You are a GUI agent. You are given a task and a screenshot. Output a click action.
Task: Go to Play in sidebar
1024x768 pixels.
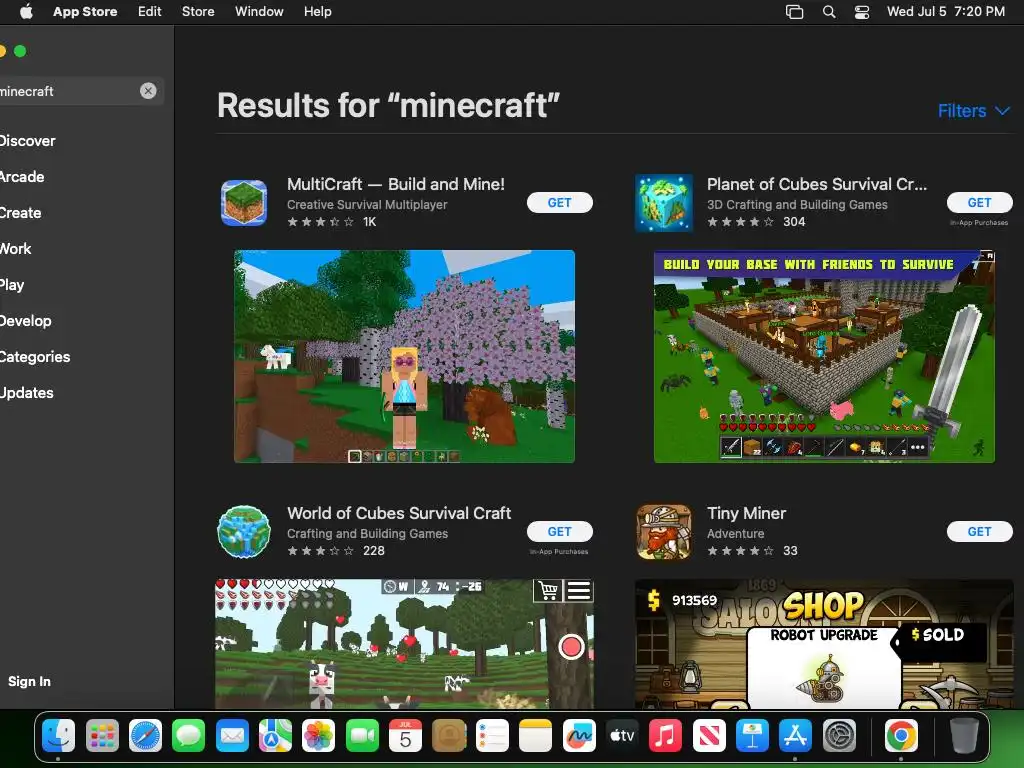(12, 285)
